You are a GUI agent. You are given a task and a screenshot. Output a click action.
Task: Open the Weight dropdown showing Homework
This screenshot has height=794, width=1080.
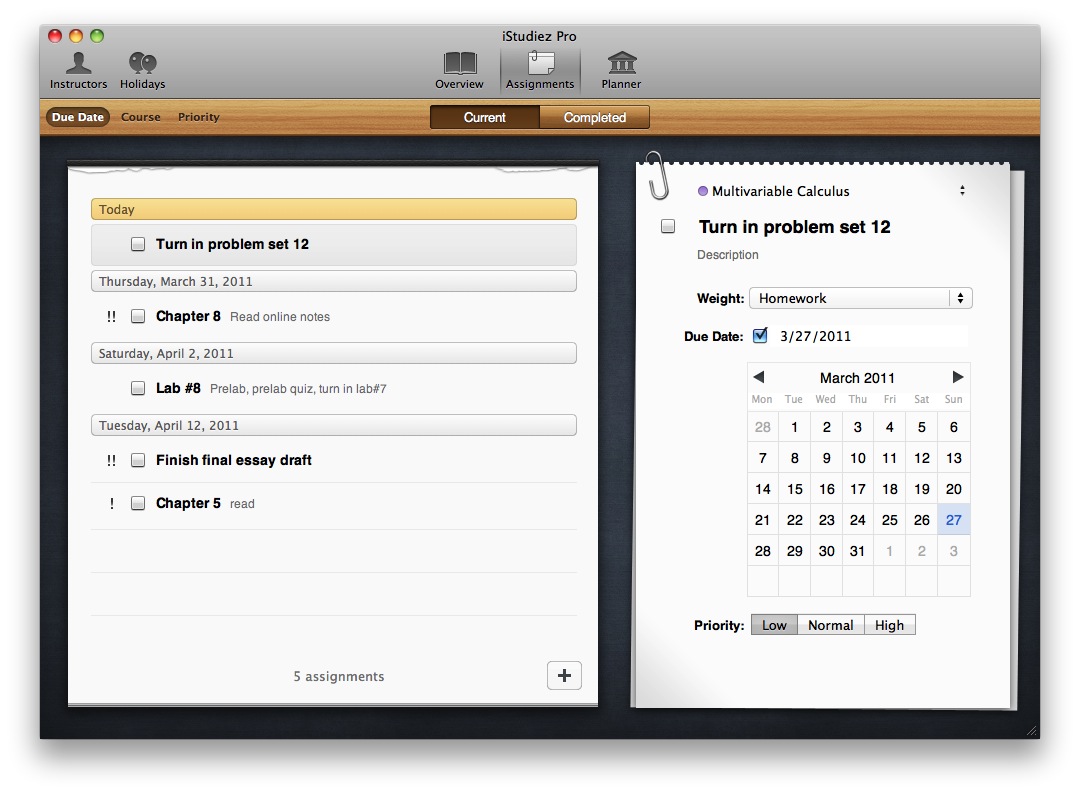[859, 297]
